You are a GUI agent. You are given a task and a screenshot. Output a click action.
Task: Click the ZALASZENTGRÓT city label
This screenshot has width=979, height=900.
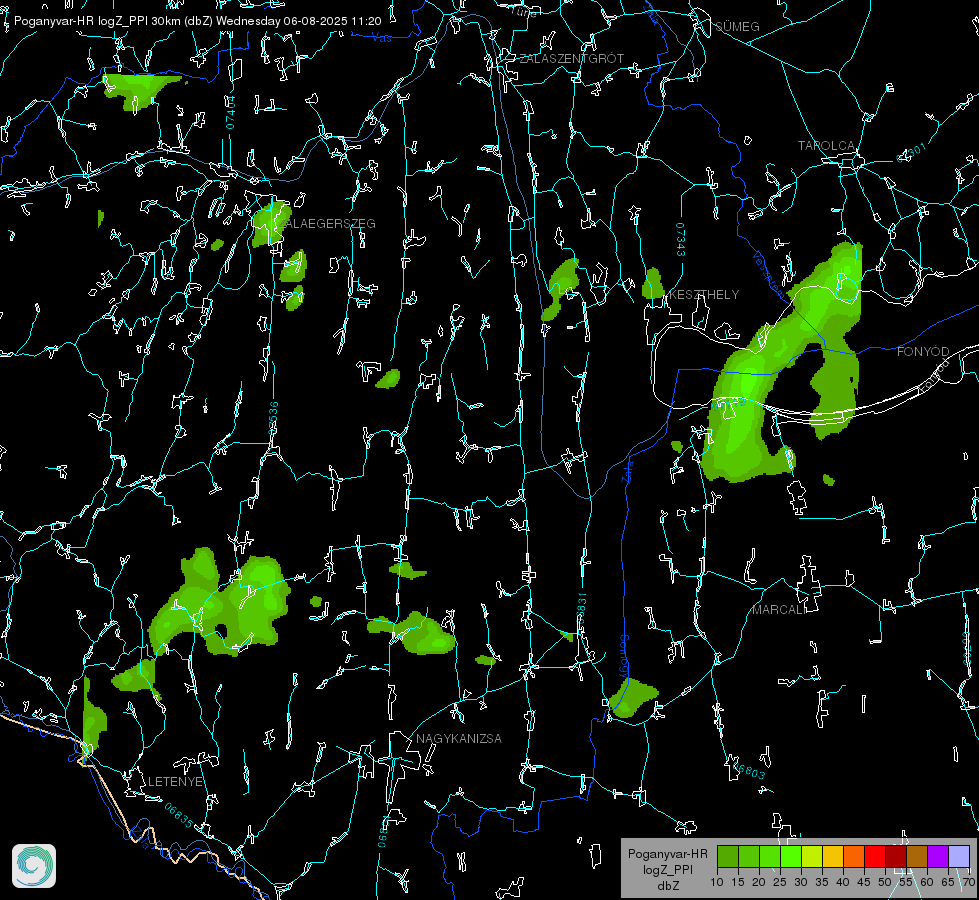(571, 59)
